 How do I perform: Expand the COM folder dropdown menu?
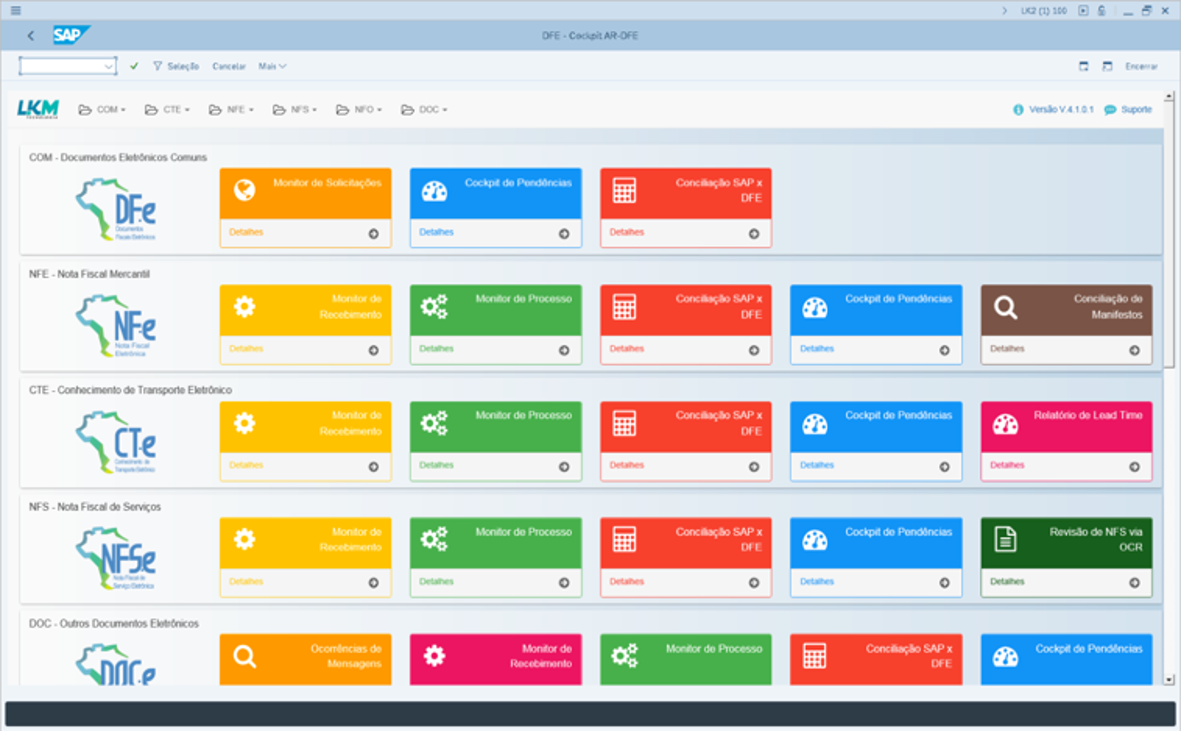102,110
